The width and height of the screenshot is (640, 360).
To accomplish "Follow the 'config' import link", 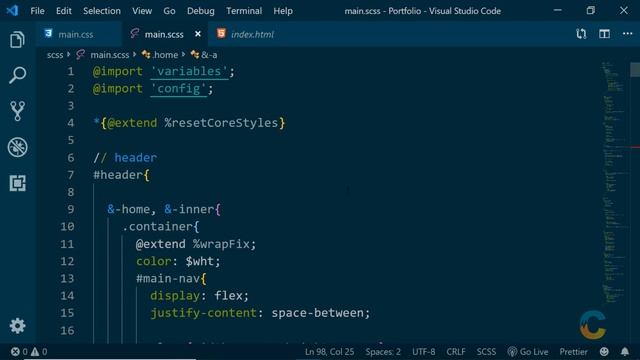I will (178, 89).
